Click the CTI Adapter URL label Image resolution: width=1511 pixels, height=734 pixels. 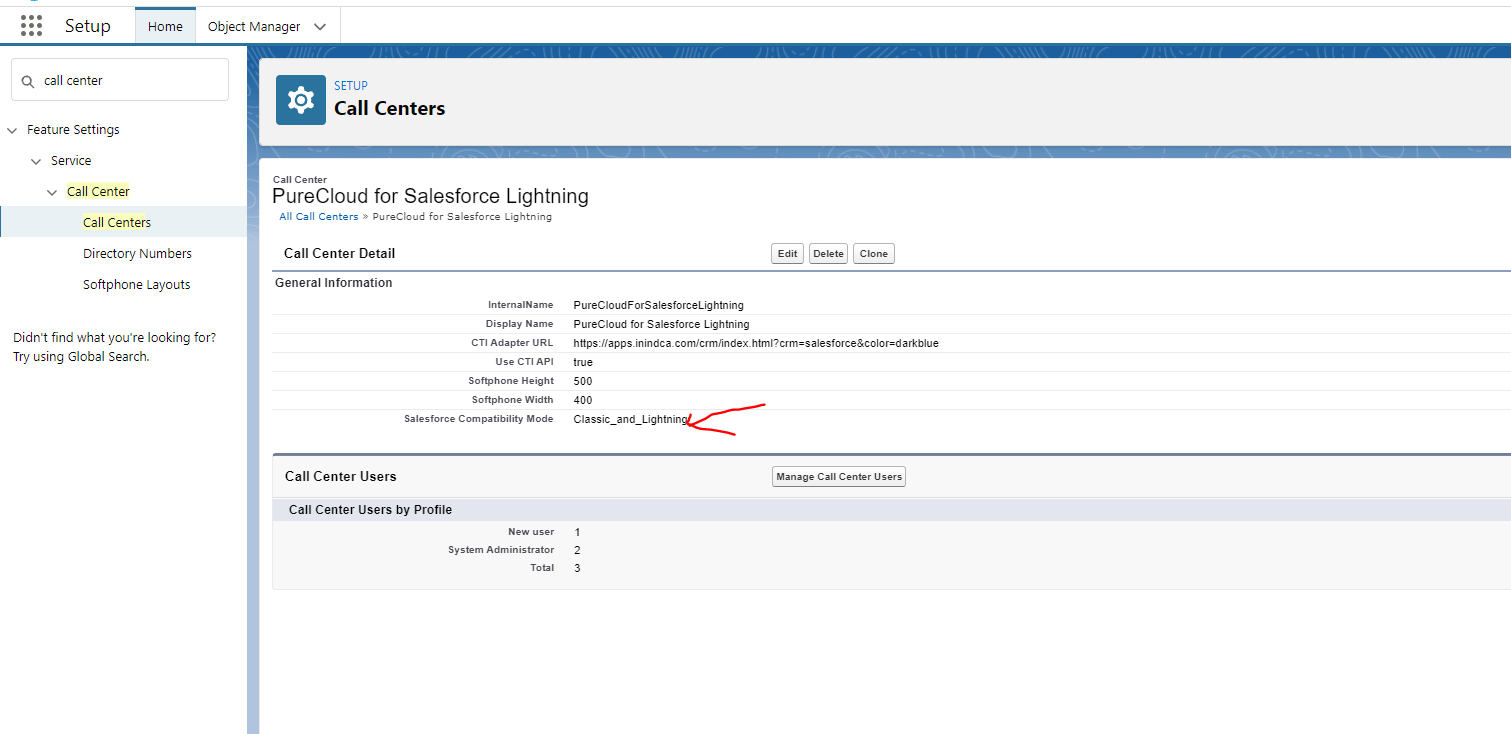pyautogui.click(x=512, y=343)
